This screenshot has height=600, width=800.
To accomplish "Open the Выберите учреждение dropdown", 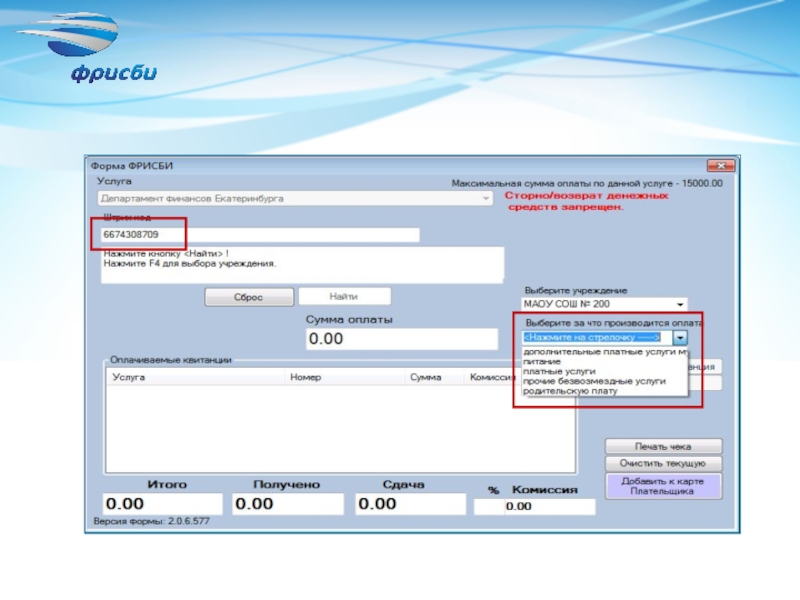I will [604, 304].
